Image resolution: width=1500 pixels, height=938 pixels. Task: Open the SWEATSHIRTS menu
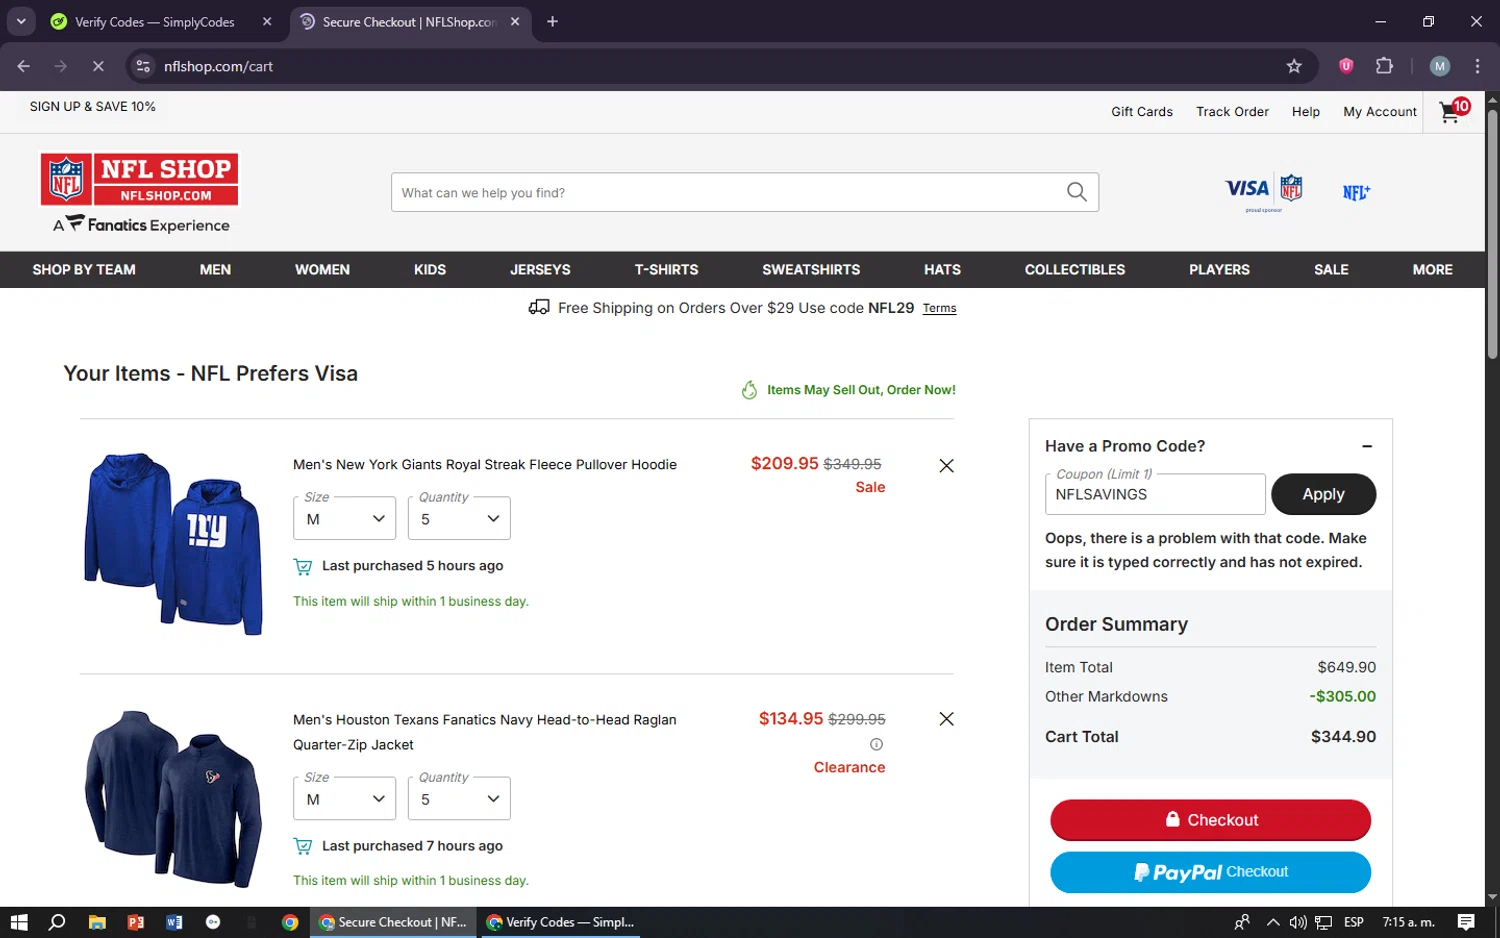pos(811,269)
